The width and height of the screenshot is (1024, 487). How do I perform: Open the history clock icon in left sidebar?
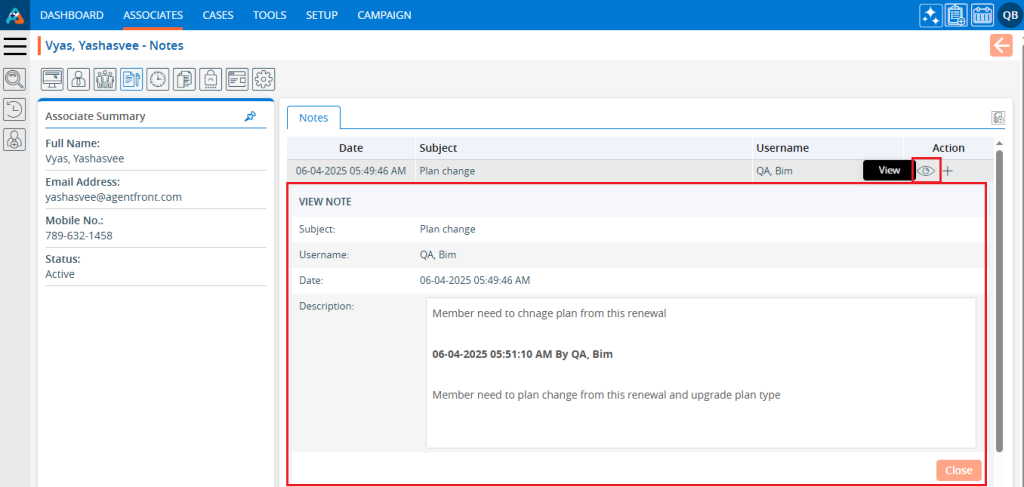(15, 110)
